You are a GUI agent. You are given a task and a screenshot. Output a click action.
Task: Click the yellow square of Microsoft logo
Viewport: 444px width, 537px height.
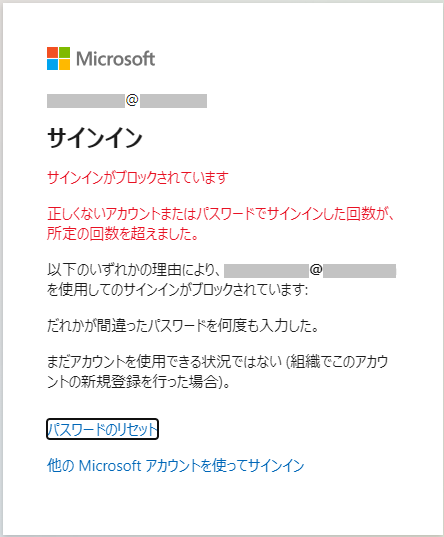coord(64,64)
